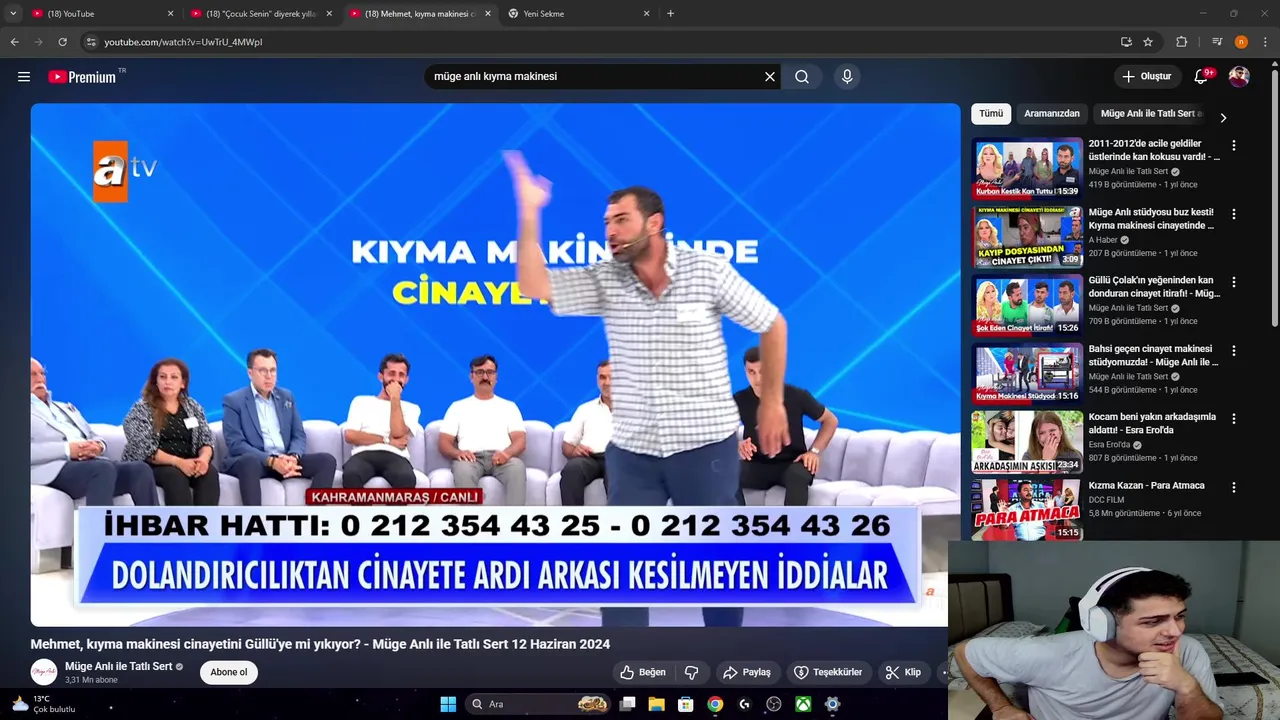Open options menu for "Bahsi geçen" video
The width and height of the screenshot is (1280, 720).
1234,351
